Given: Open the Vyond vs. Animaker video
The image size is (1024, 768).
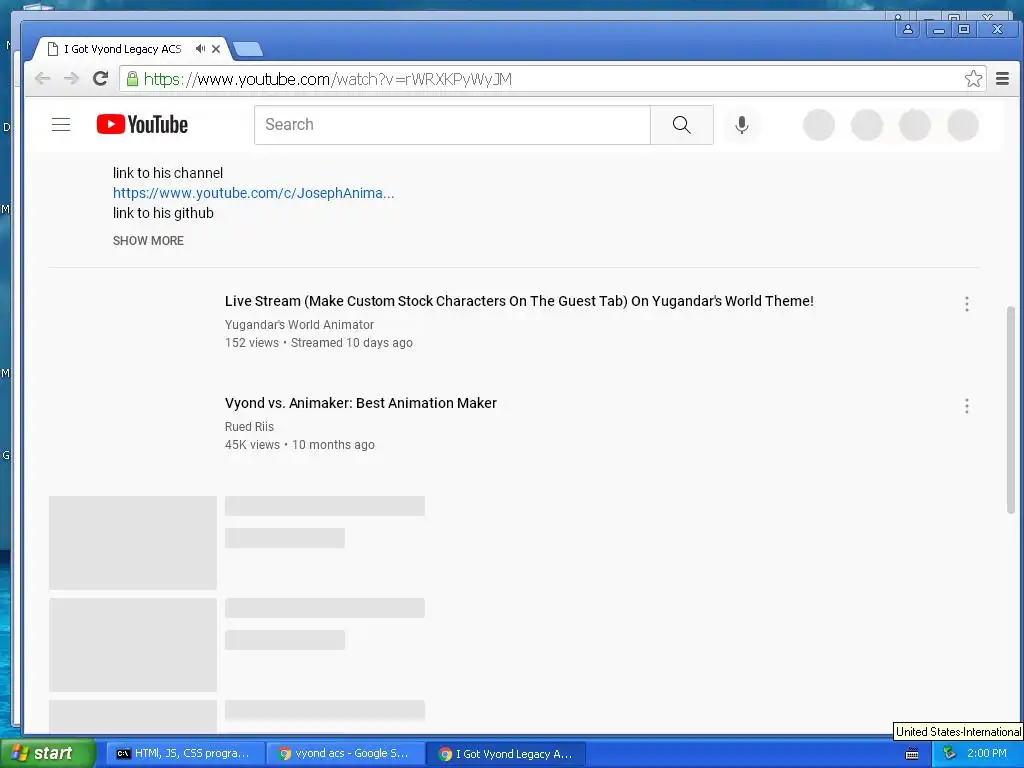Looking at the screenshot, I should pos(360,403).
